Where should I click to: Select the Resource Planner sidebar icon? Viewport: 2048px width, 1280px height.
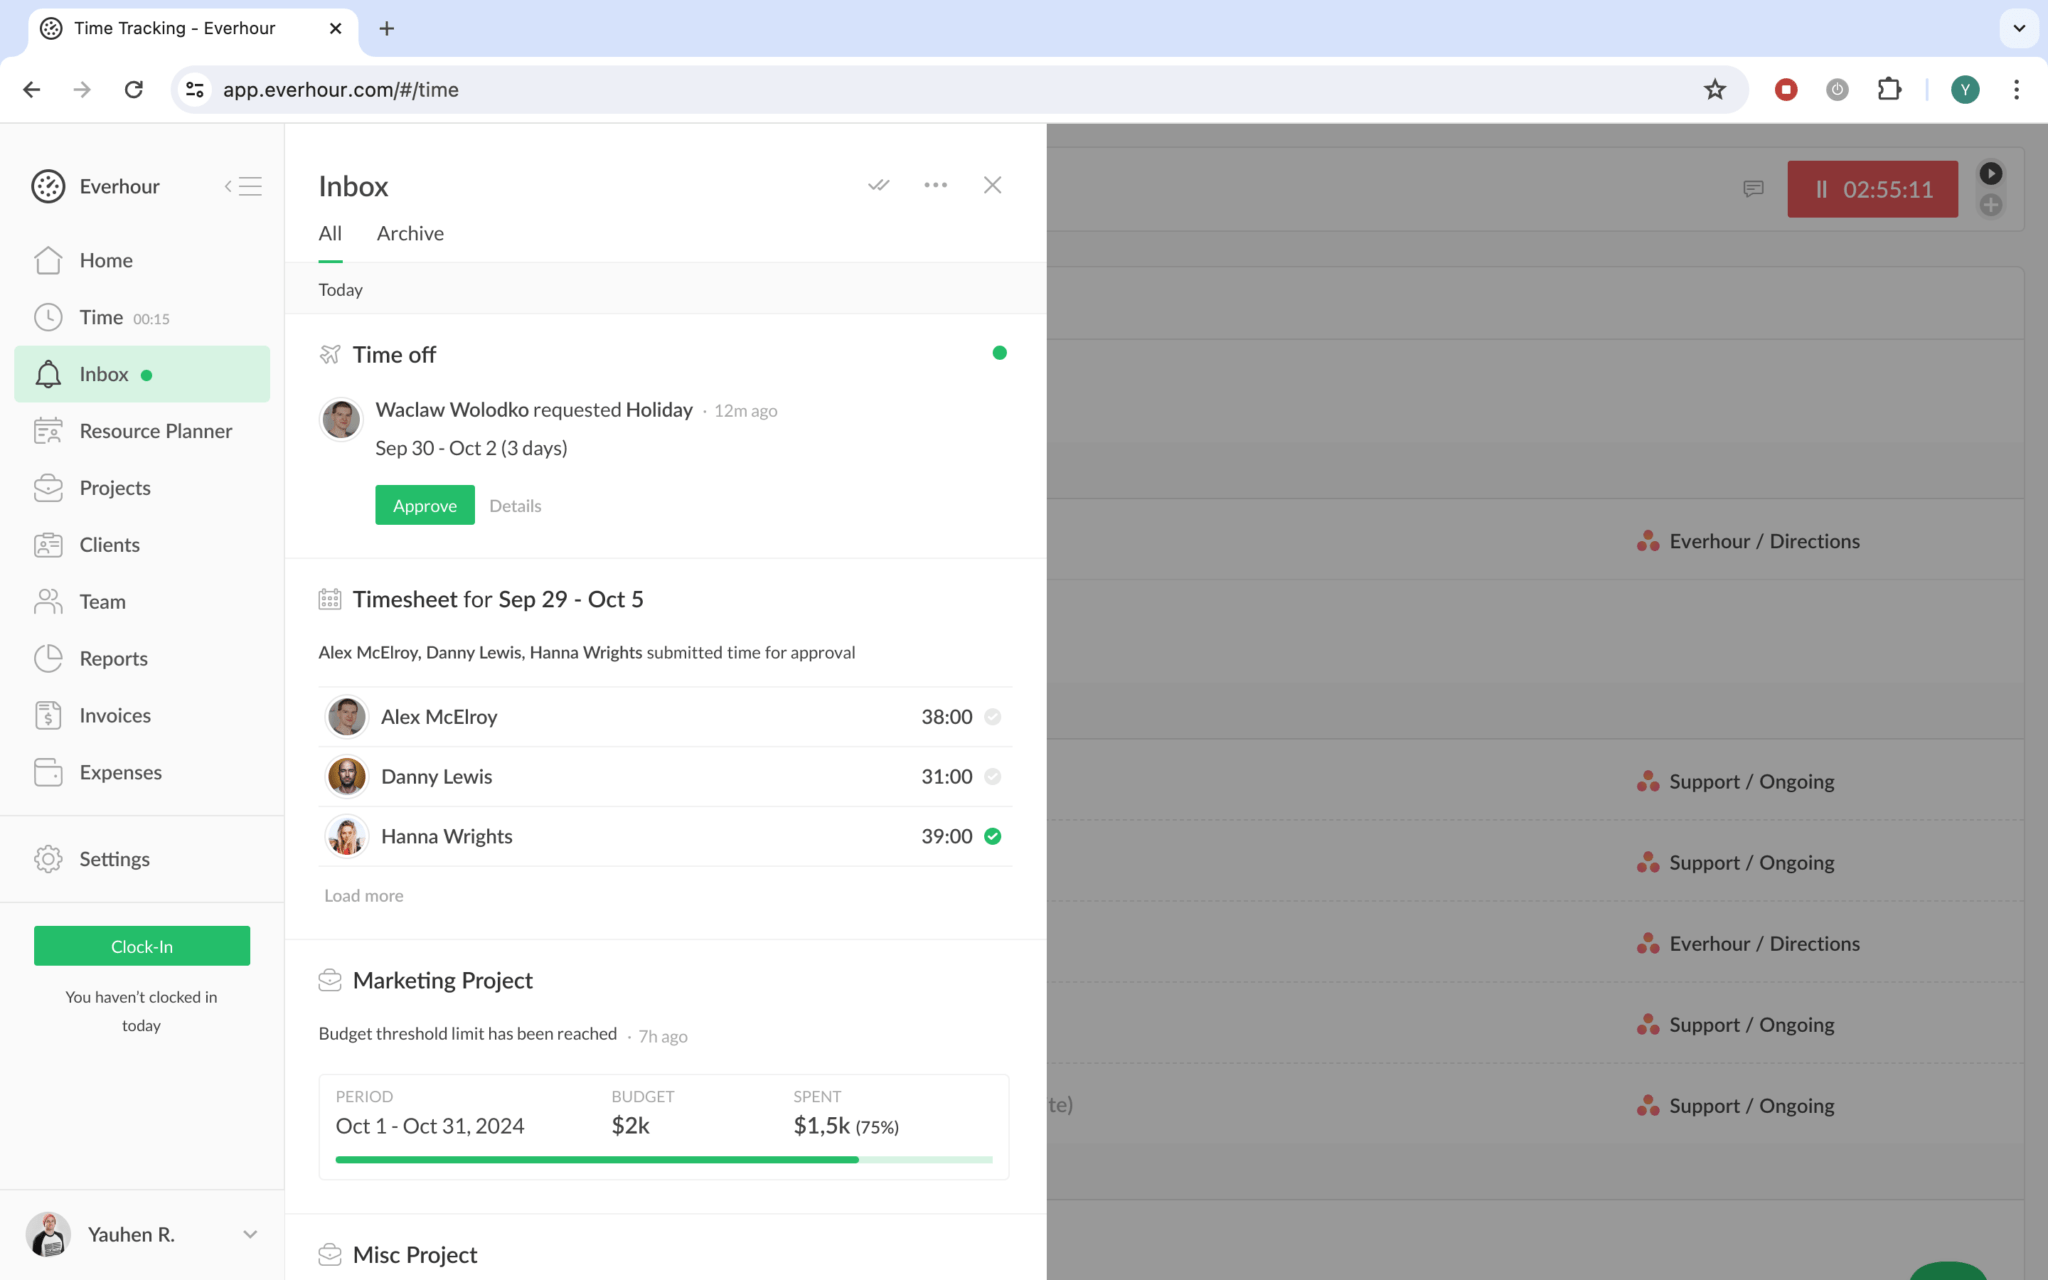click(x=48, y=430)
